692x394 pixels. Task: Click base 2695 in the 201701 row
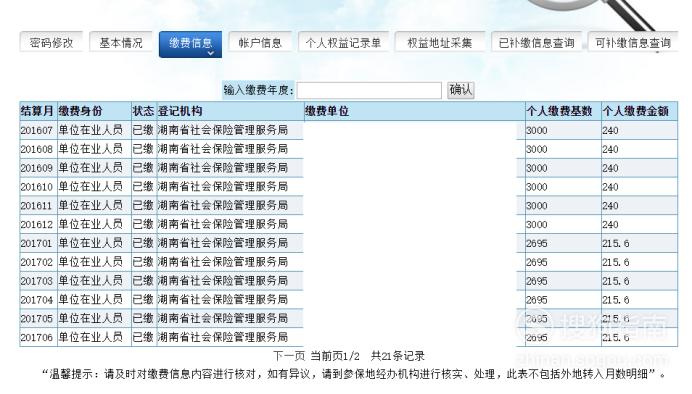pos(537,243)
